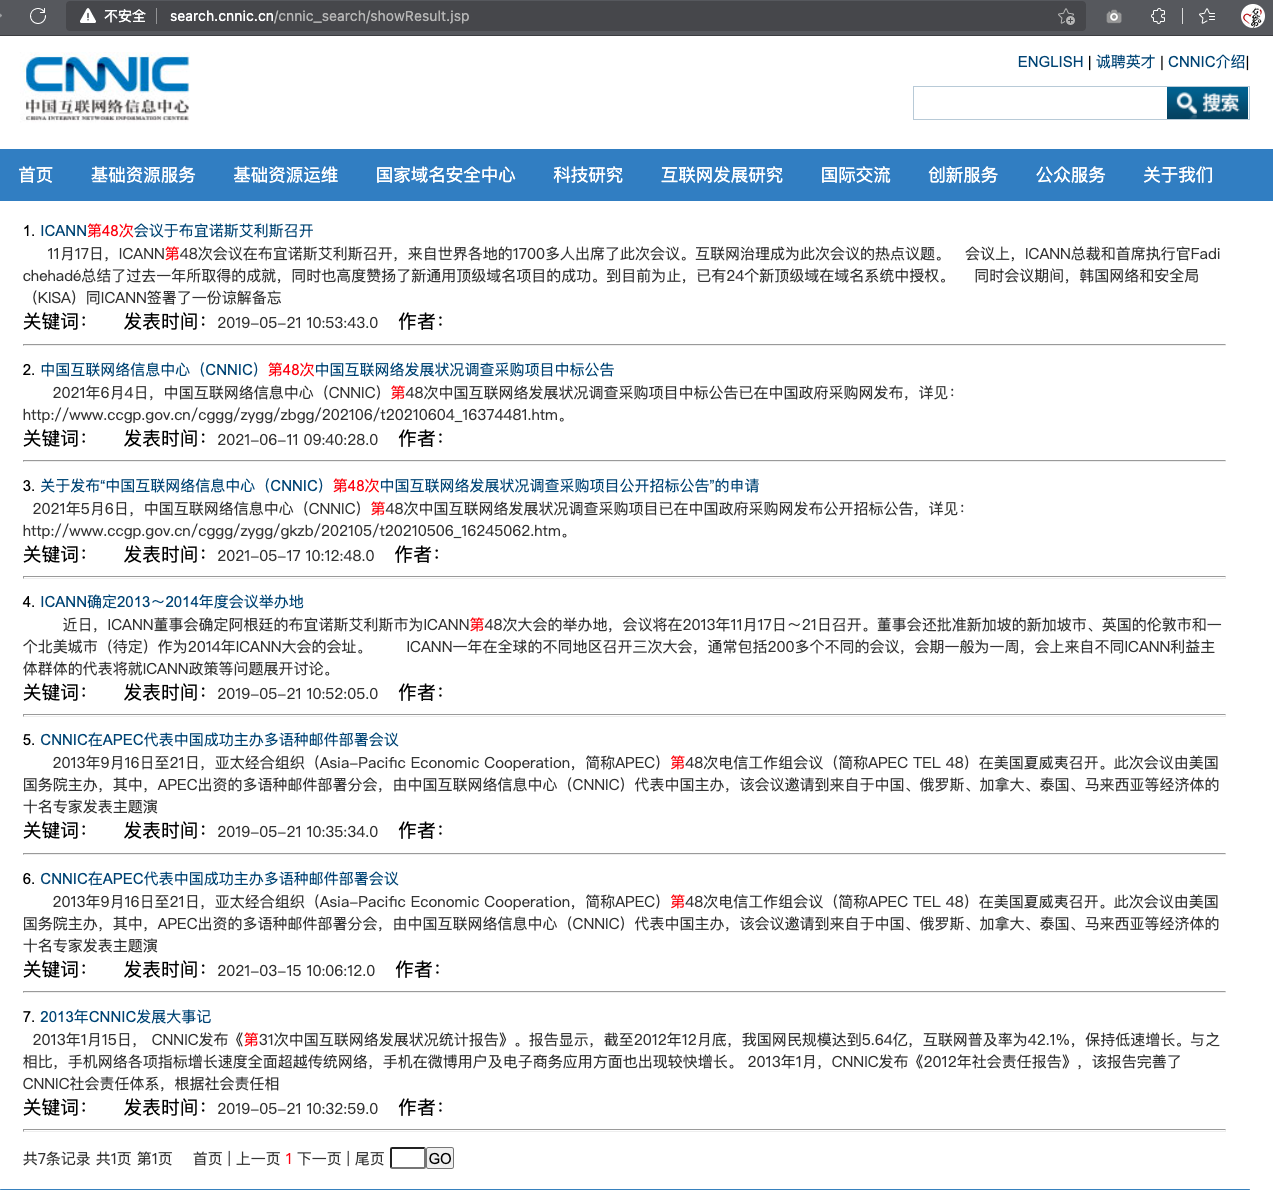Open the browser profile avatar

1252,16
